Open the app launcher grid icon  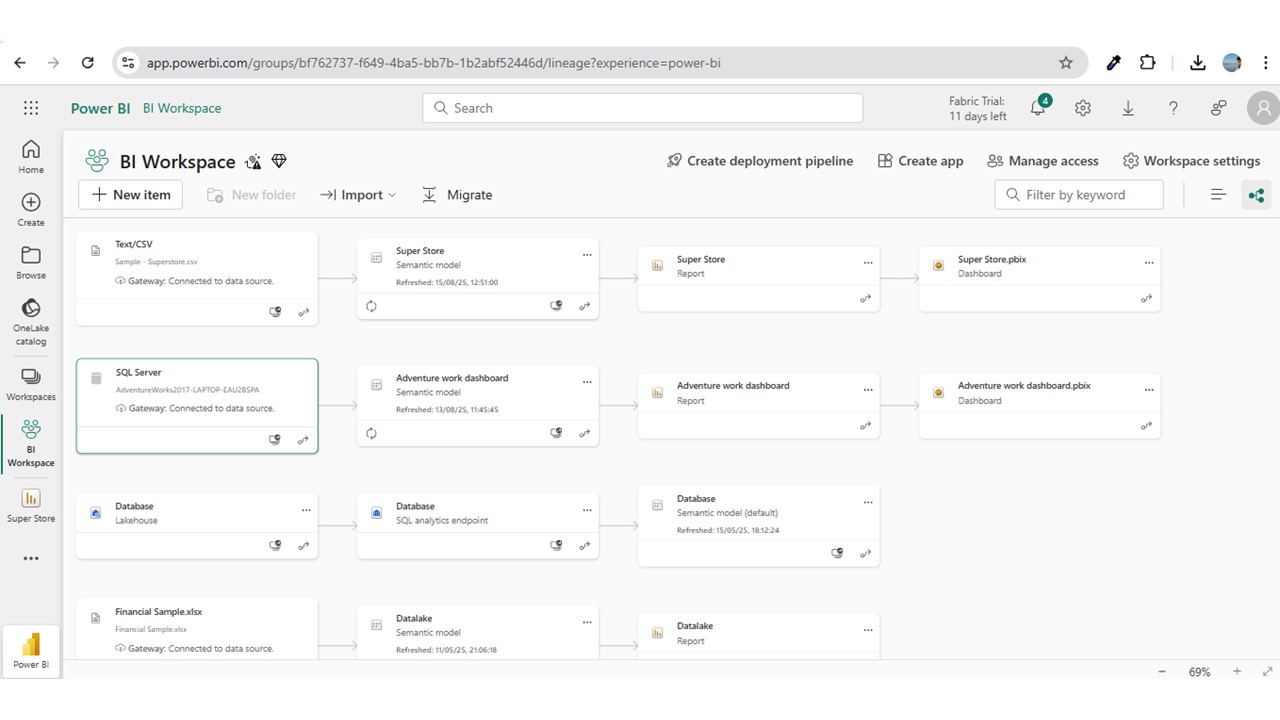[x=31, y=108]
